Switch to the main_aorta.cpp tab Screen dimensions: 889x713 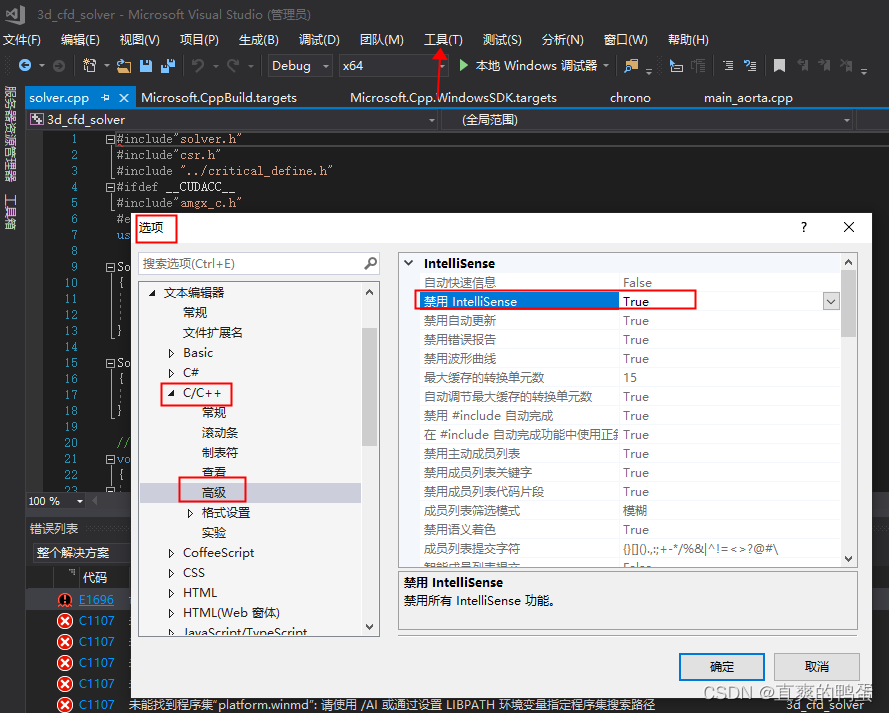(x=748, y=97)
